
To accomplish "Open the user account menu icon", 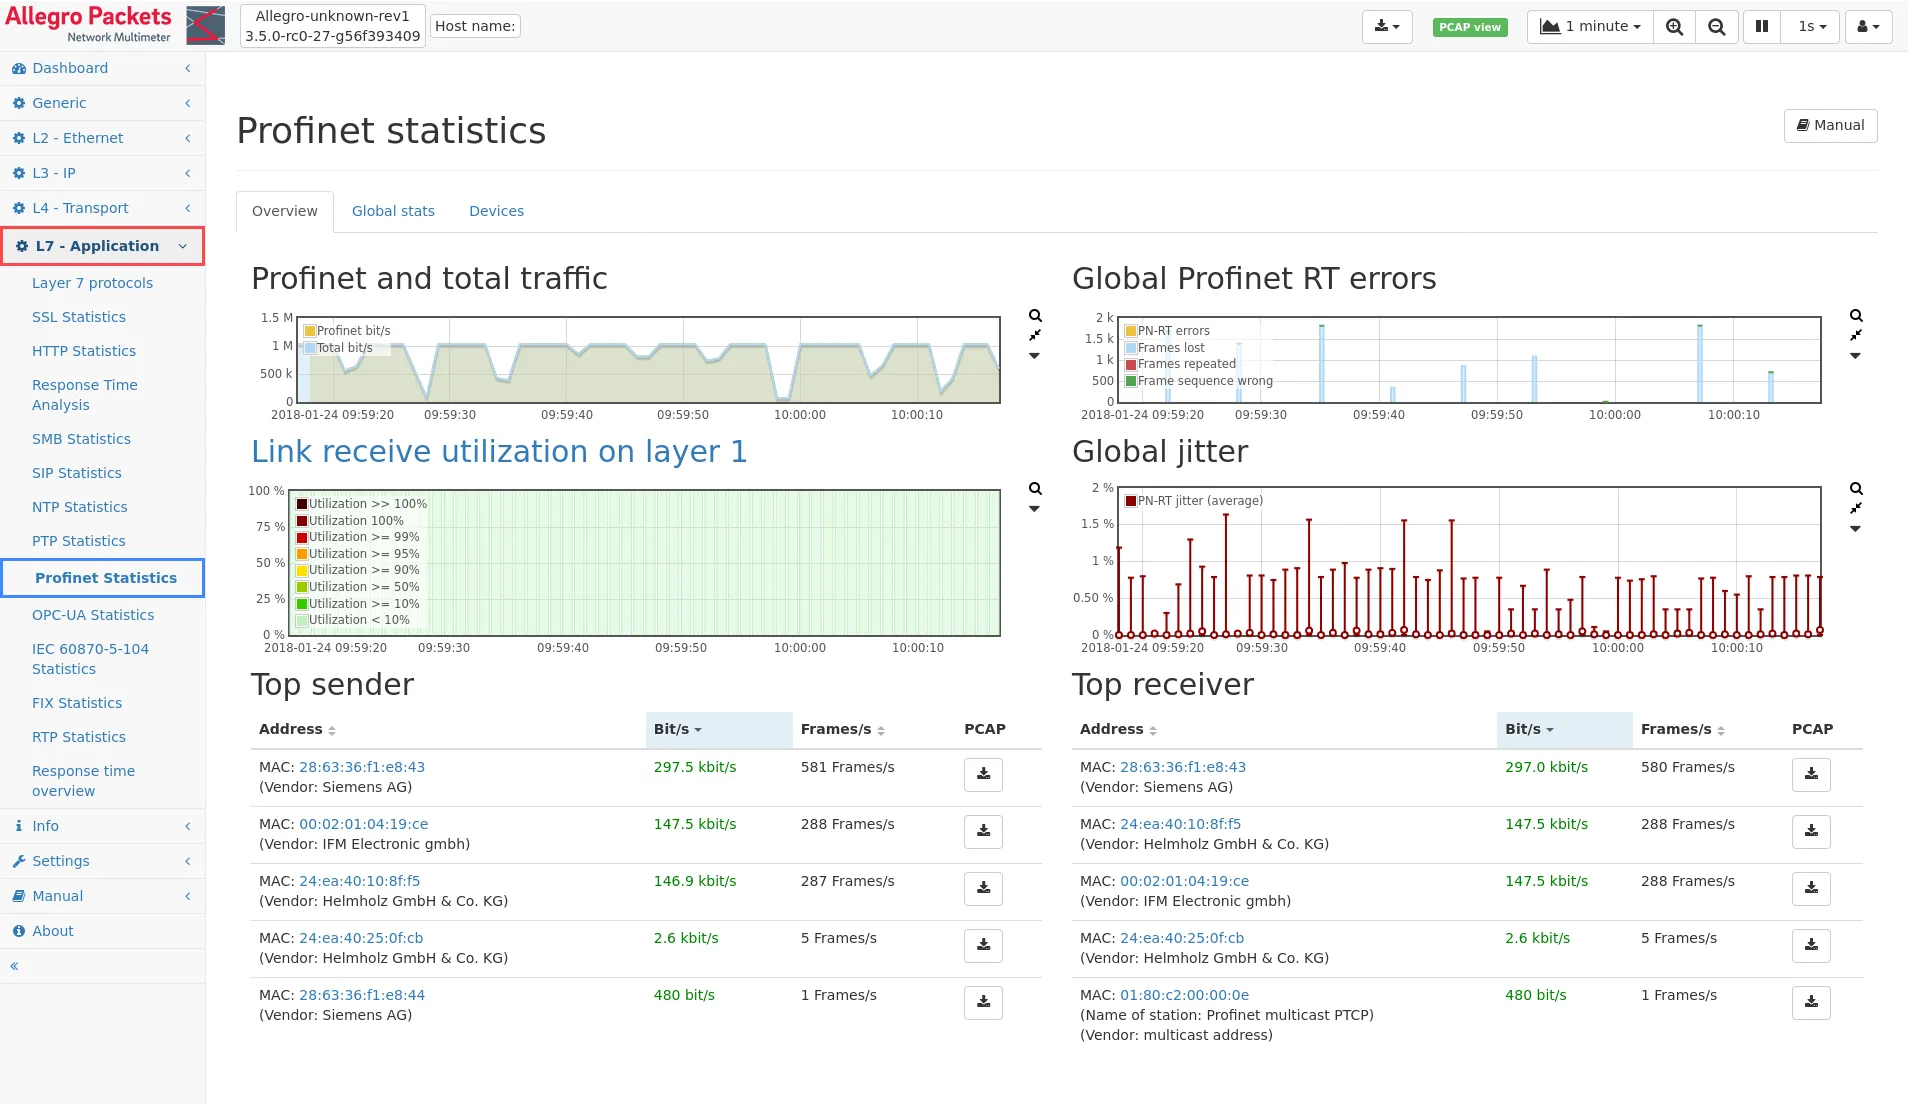I will pyautogui.click(x=1867, y=27).
